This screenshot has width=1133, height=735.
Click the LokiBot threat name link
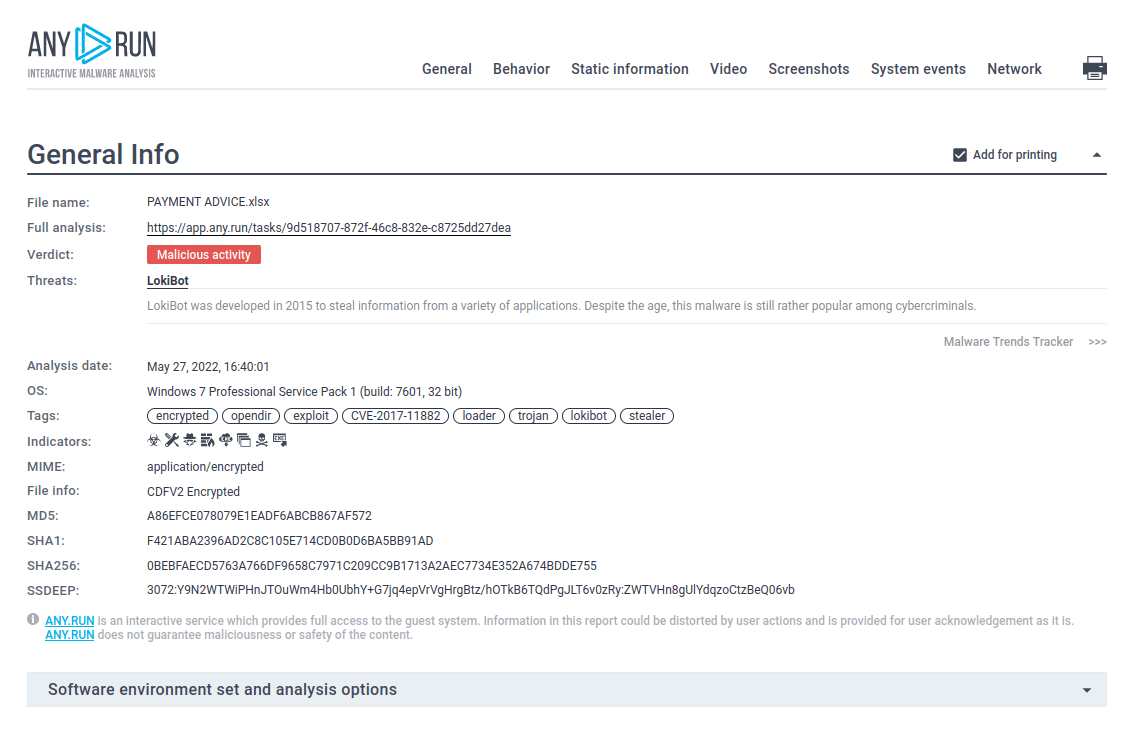pos(167,281)
